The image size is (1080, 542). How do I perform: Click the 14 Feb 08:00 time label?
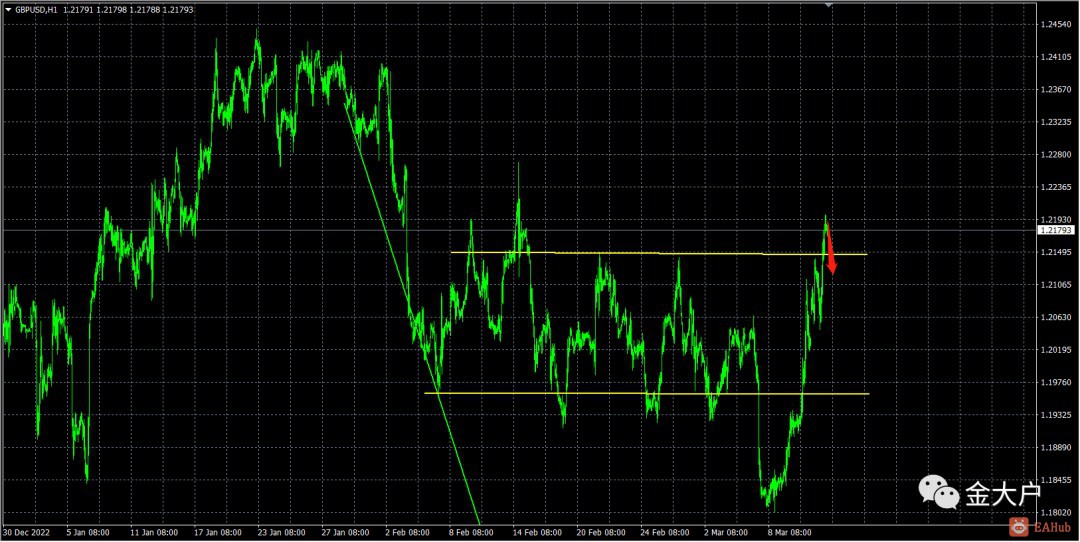(539, 533)
